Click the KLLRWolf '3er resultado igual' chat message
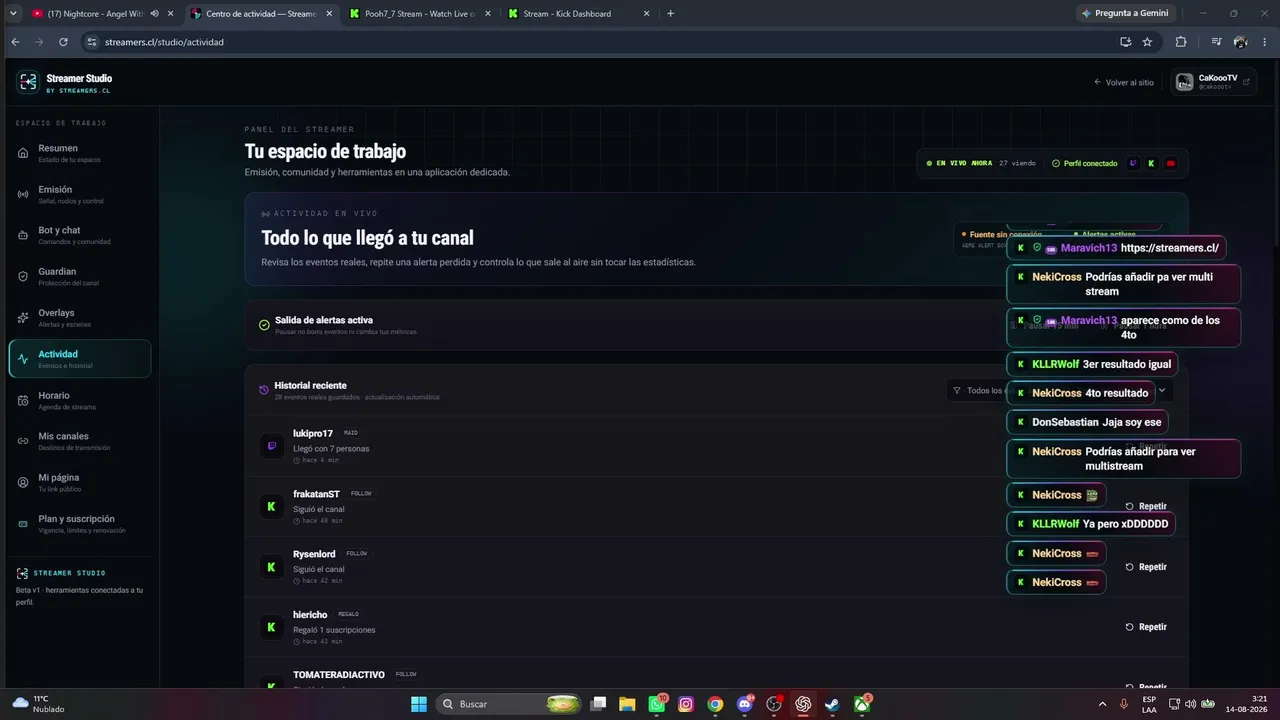 [1092, 364]
